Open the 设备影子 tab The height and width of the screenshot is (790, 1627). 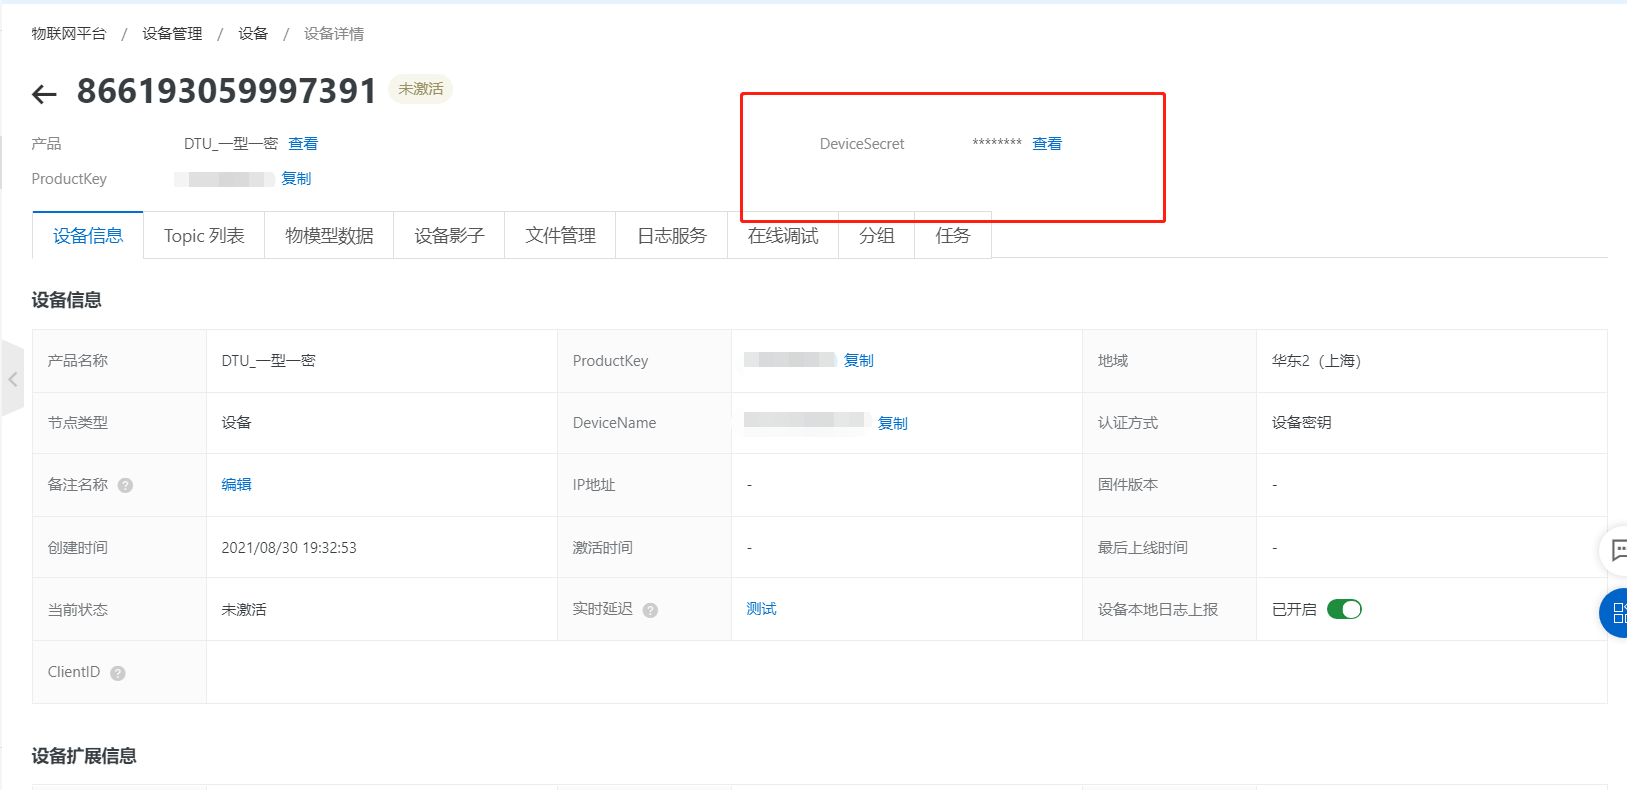pos(449,236)
